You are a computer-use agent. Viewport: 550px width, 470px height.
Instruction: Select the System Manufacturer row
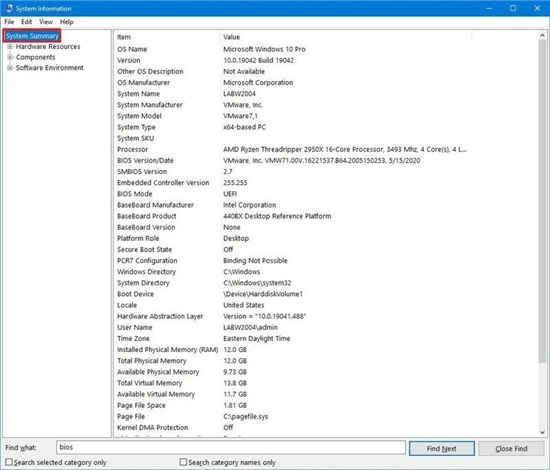(326, 105)
